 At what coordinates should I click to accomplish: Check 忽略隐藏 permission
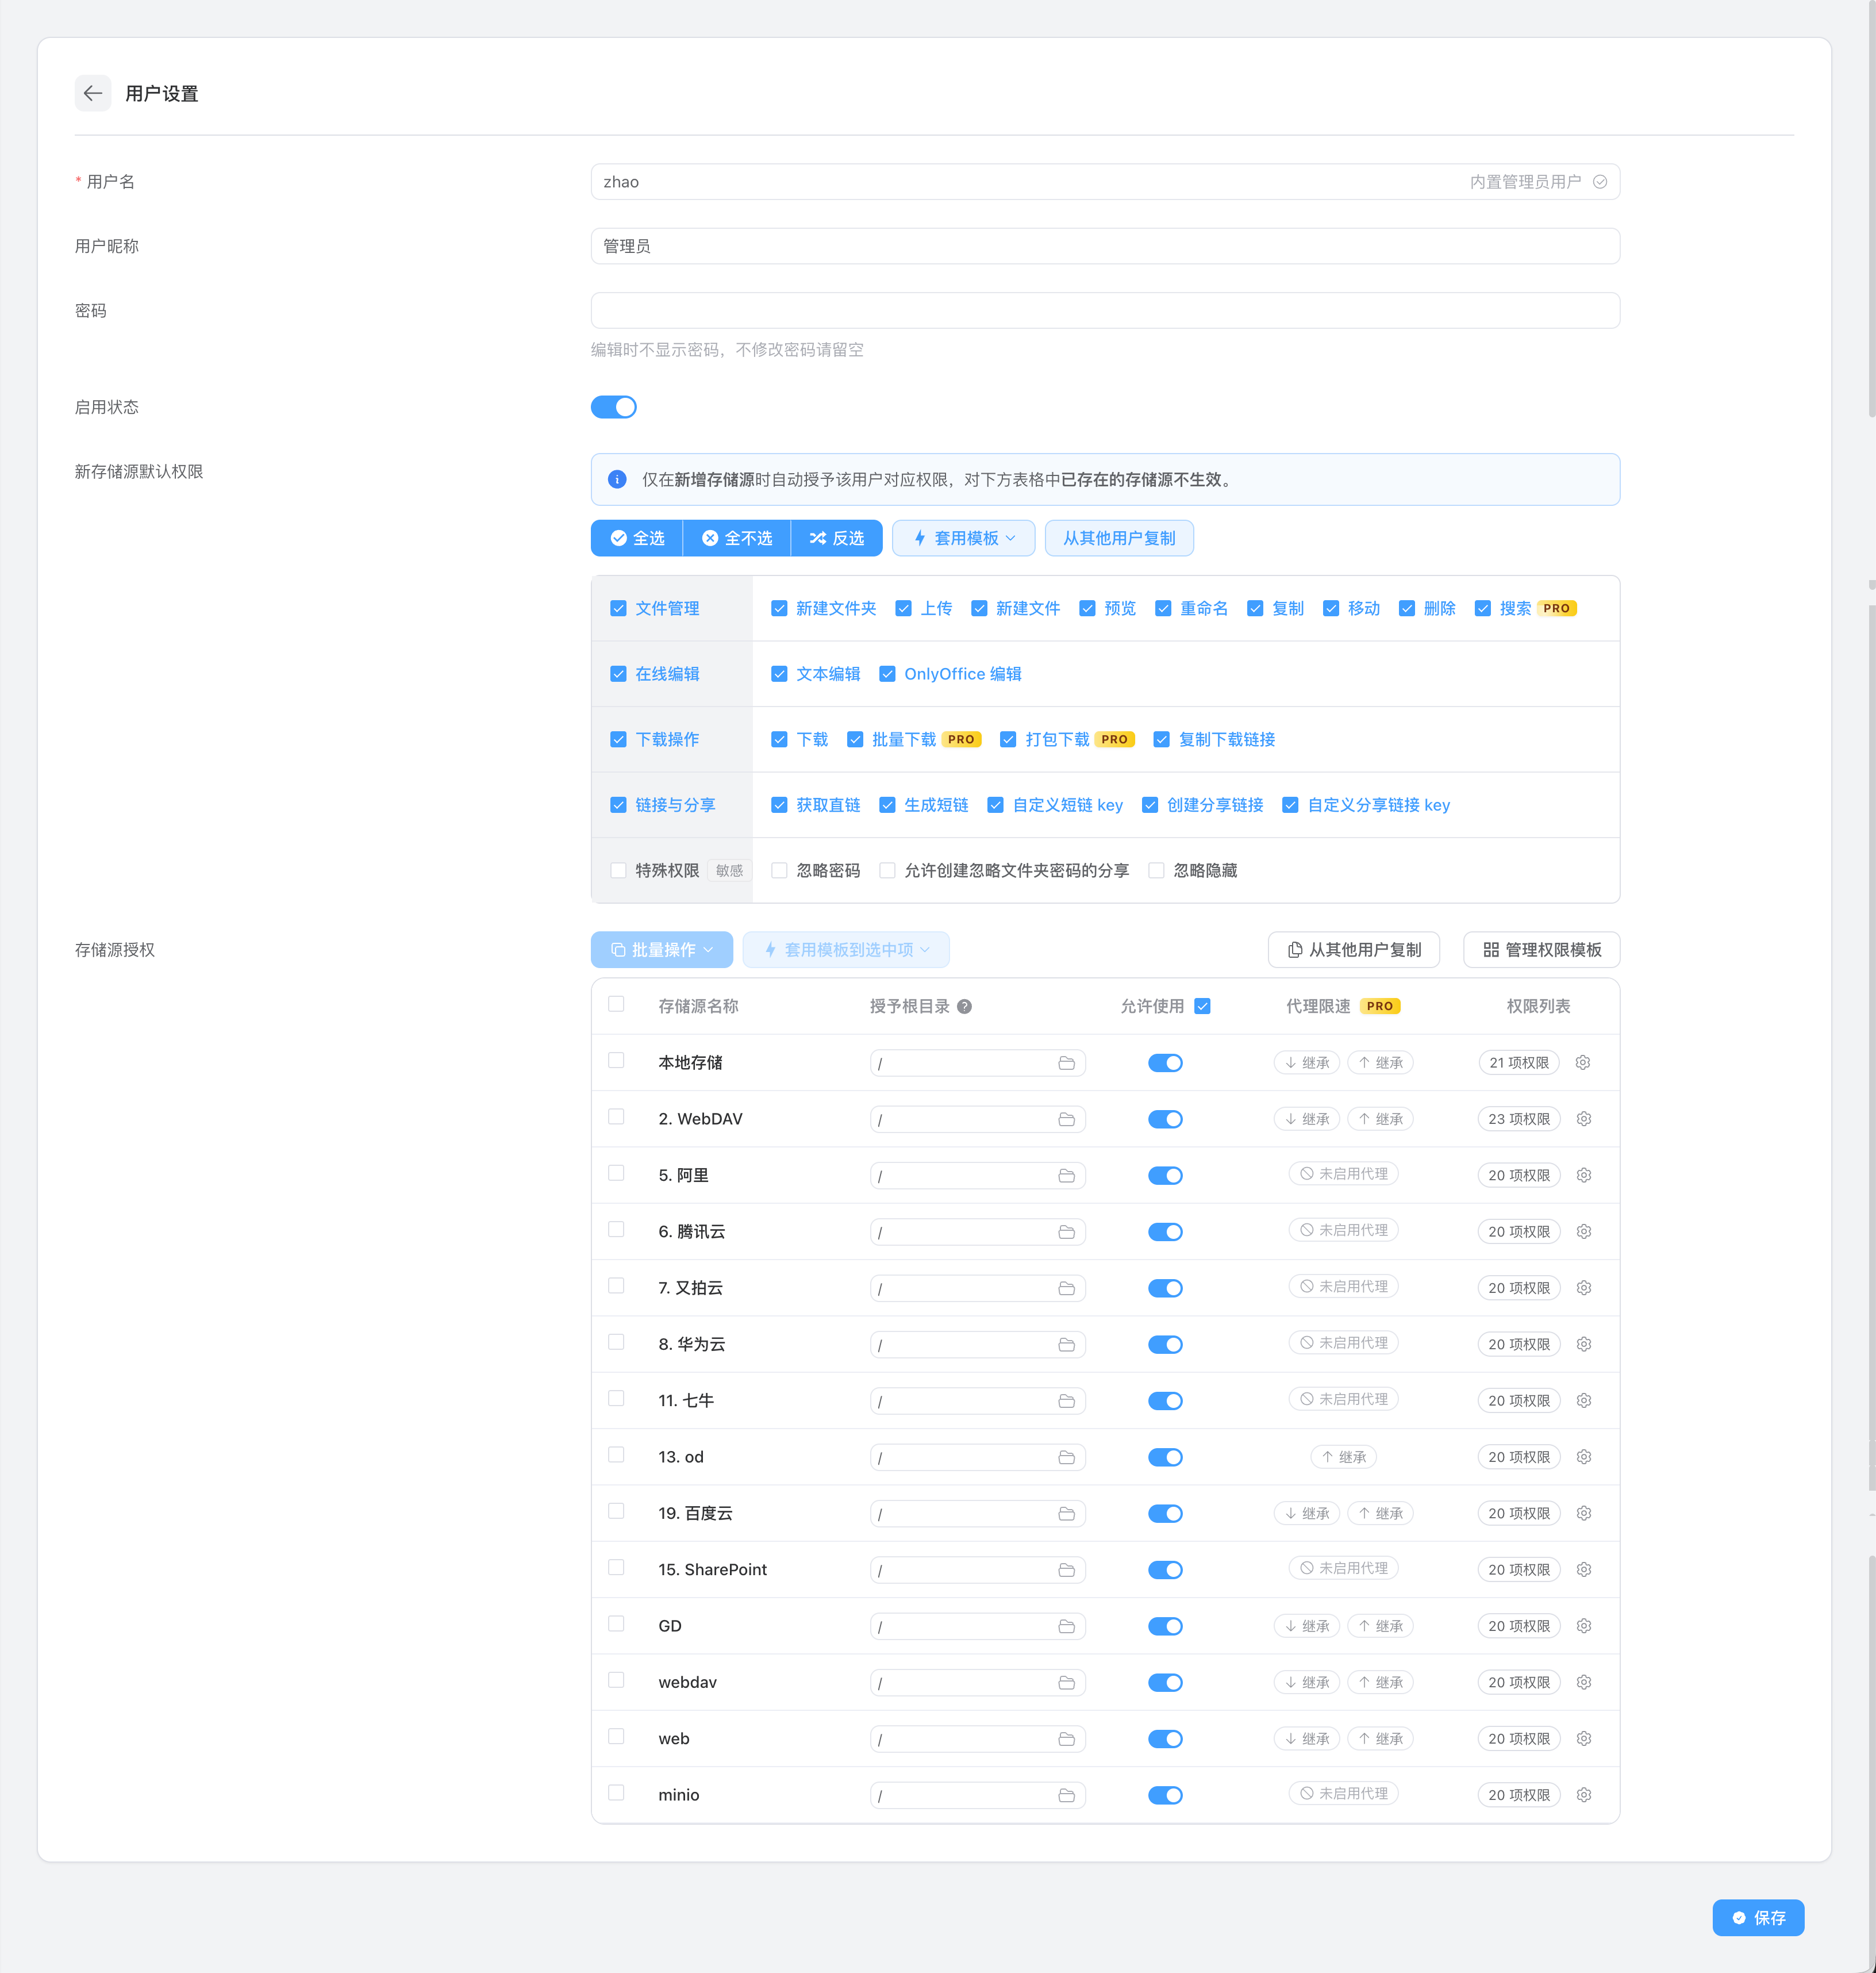point(1156,870)
